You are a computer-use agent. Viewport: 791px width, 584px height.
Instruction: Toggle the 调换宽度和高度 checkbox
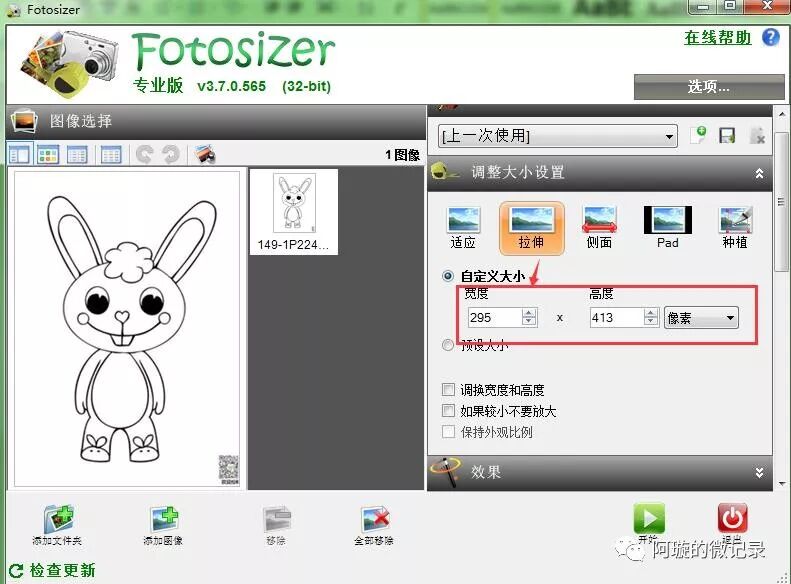(x=448, y=389)
